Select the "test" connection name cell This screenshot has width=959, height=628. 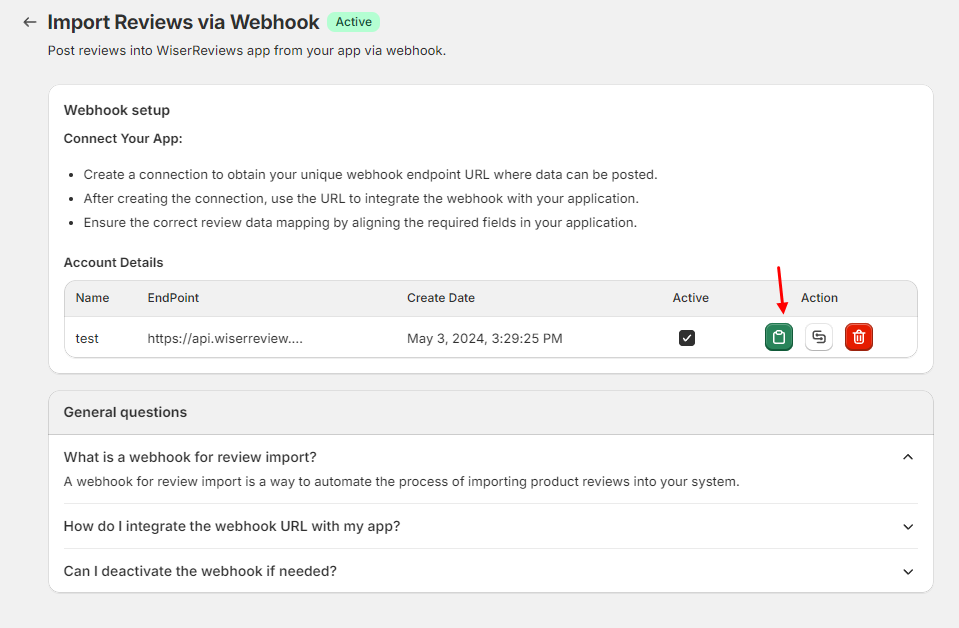pos(87,338)
